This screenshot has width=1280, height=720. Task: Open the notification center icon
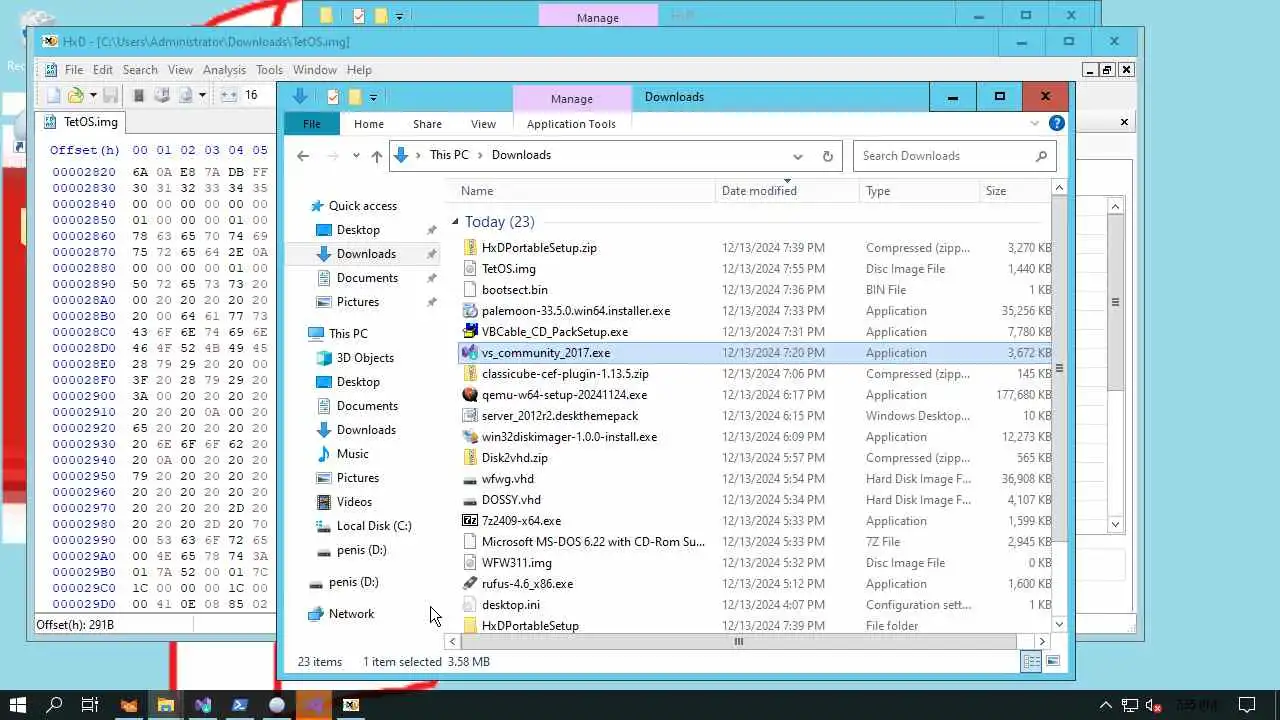point(1247,705)
